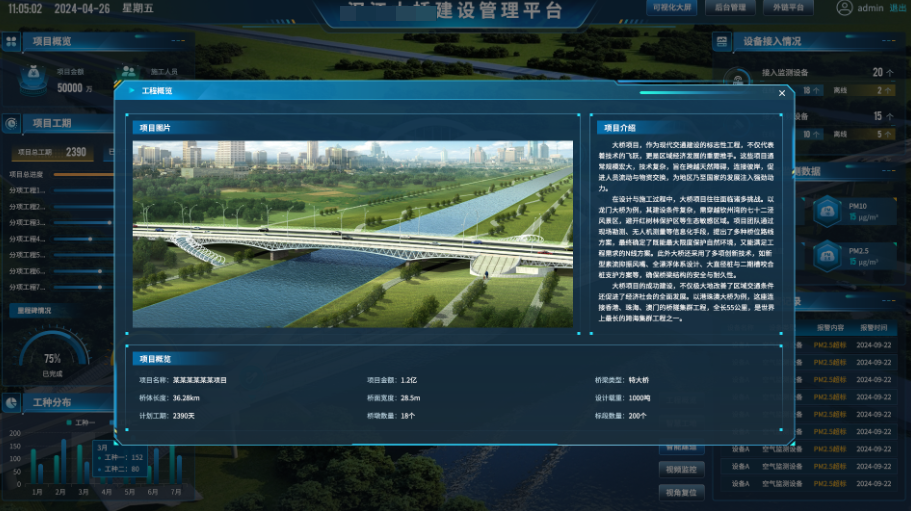The image size is (911, 511).
Task: Click the 项目金额 money bag icon
Action: click(x=33, y=74)
